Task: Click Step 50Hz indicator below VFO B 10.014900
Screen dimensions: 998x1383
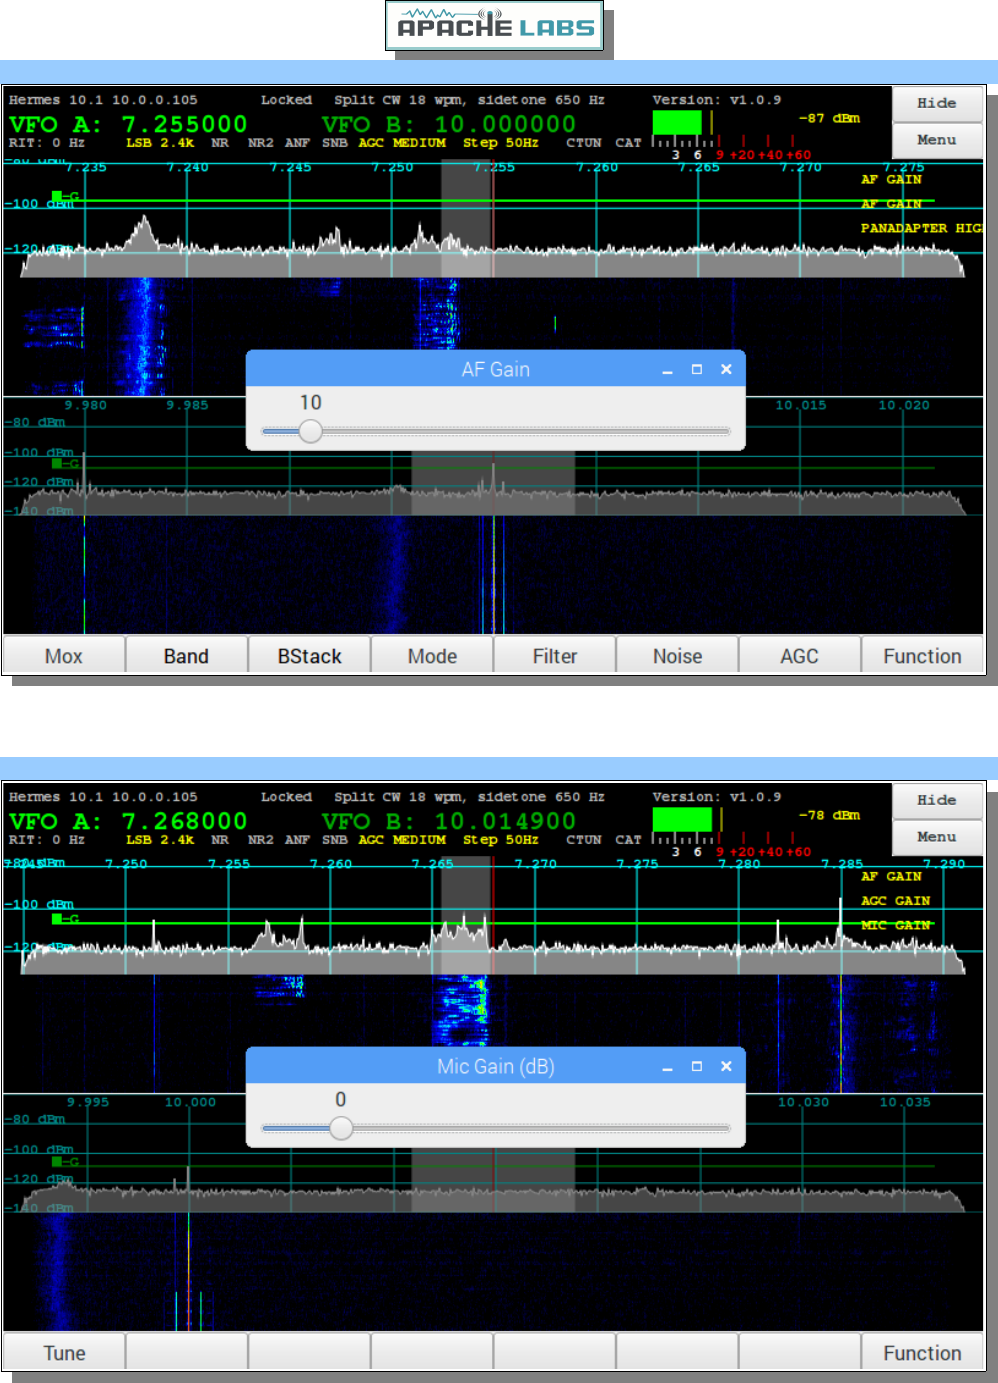Action: 500,840
